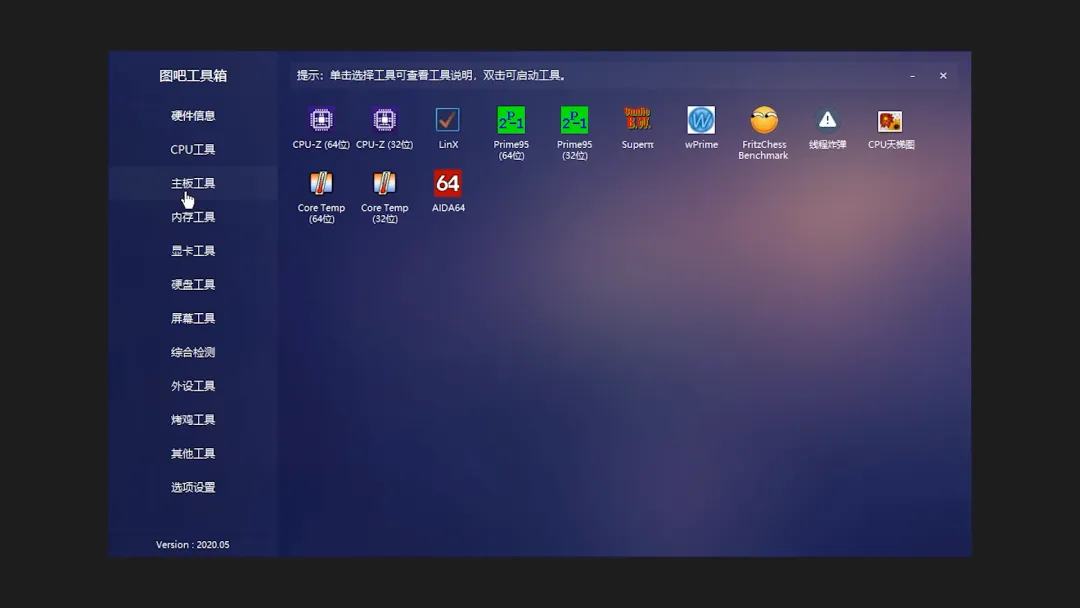Open the AIDA64 tool icon
Screen dimensions: 1080x608
[447, 185]
